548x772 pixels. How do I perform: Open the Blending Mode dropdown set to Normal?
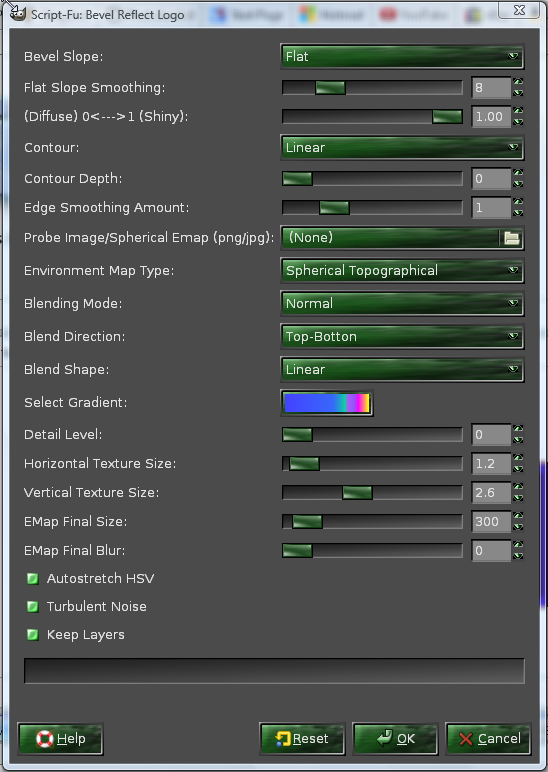click(x=402, y=304)
